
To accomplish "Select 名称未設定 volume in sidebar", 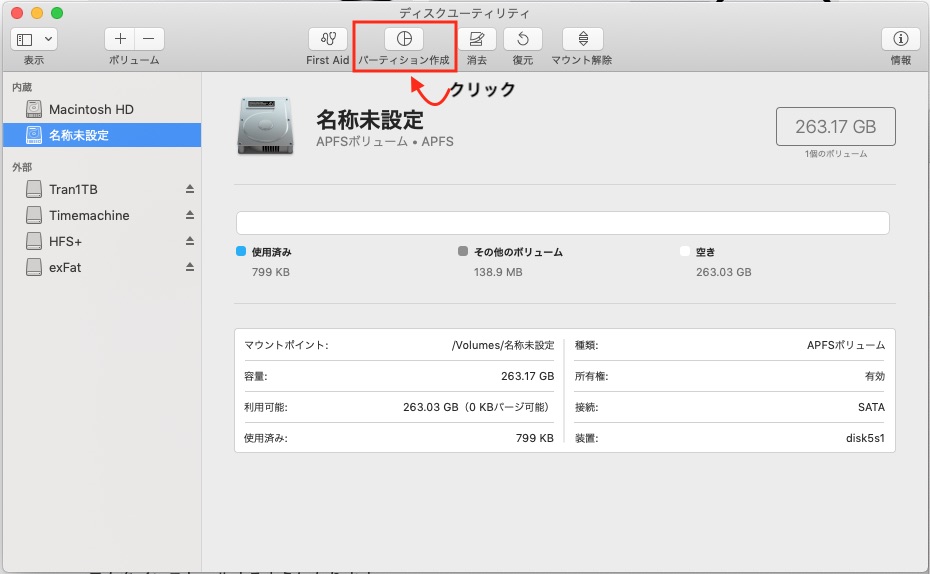I will click(79, 135).
